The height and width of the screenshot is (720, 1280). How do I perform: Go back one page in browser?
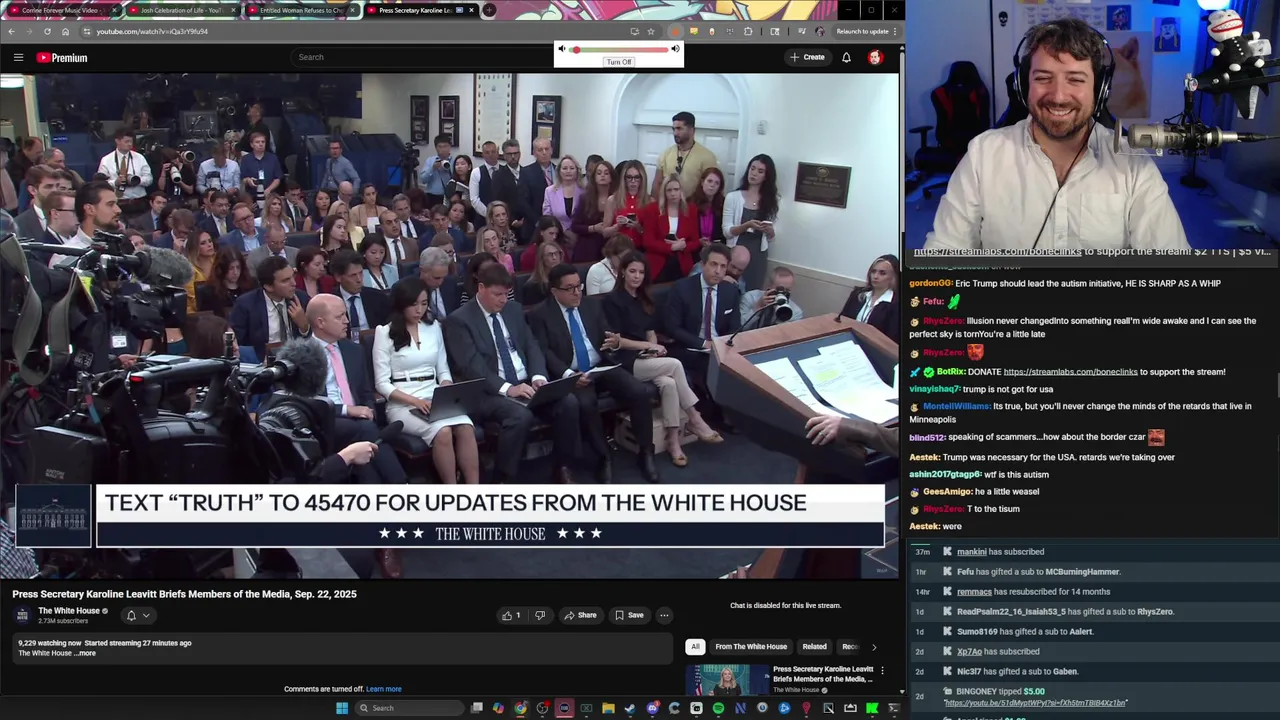click(x=11, y=31)
